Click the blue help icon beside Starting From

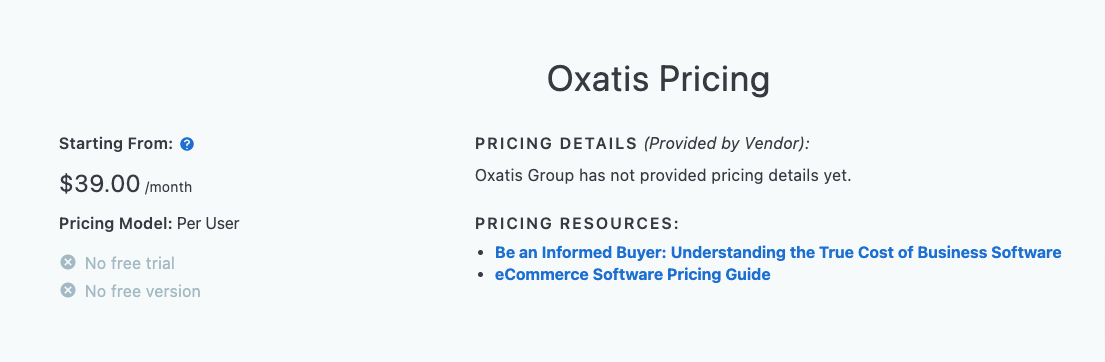pos(187,144)
